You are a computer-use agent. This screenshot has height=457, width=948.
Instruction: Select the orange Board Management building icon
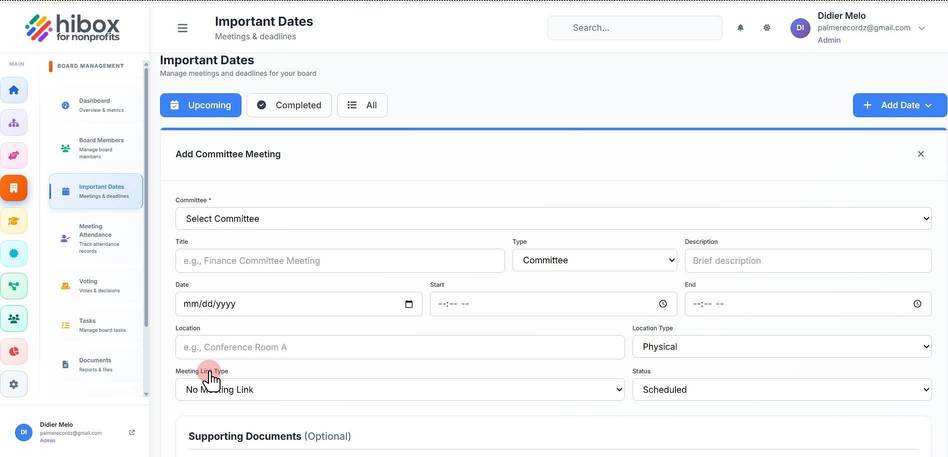(x=14, y=188)
